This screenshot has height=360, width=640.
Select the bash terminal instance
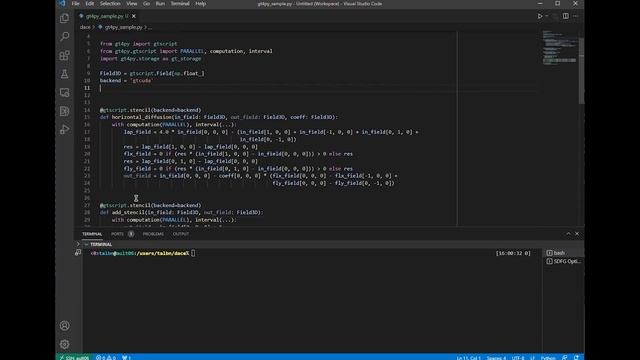click(x=559, y=253)
